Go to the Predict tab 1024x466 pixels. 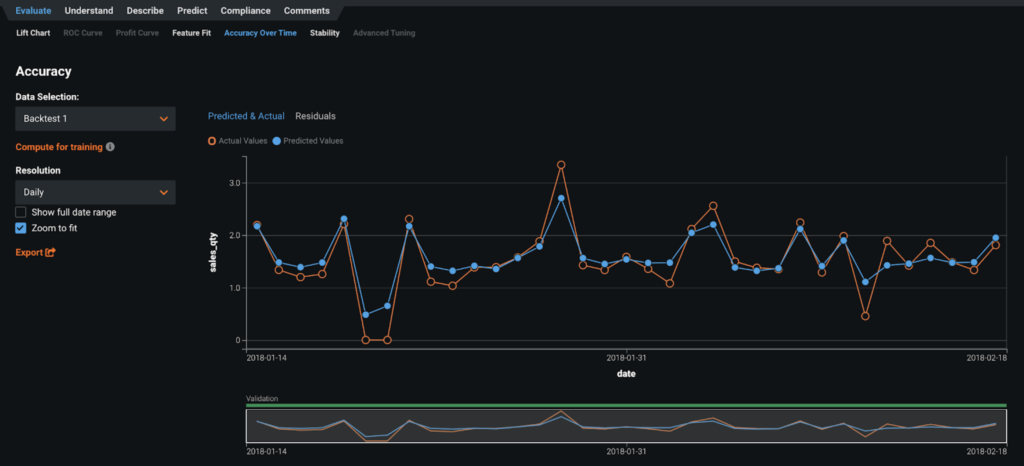pyautogui.click(x=192, y=10)
